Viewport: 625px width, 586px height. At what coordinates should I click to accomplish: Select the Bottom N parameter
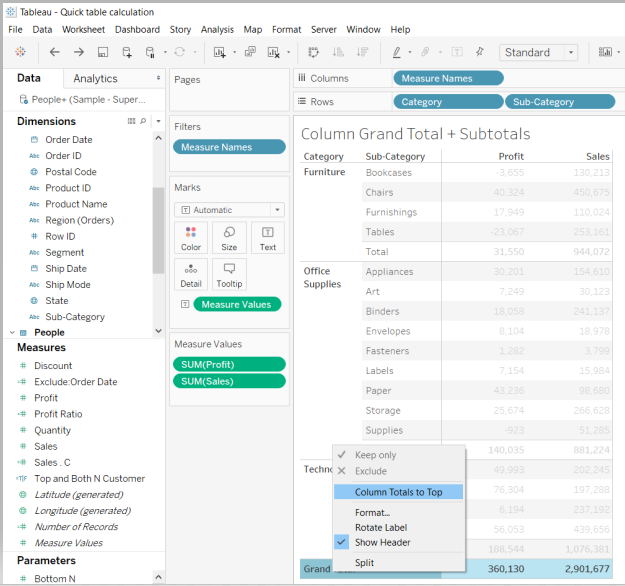(55, 578)
